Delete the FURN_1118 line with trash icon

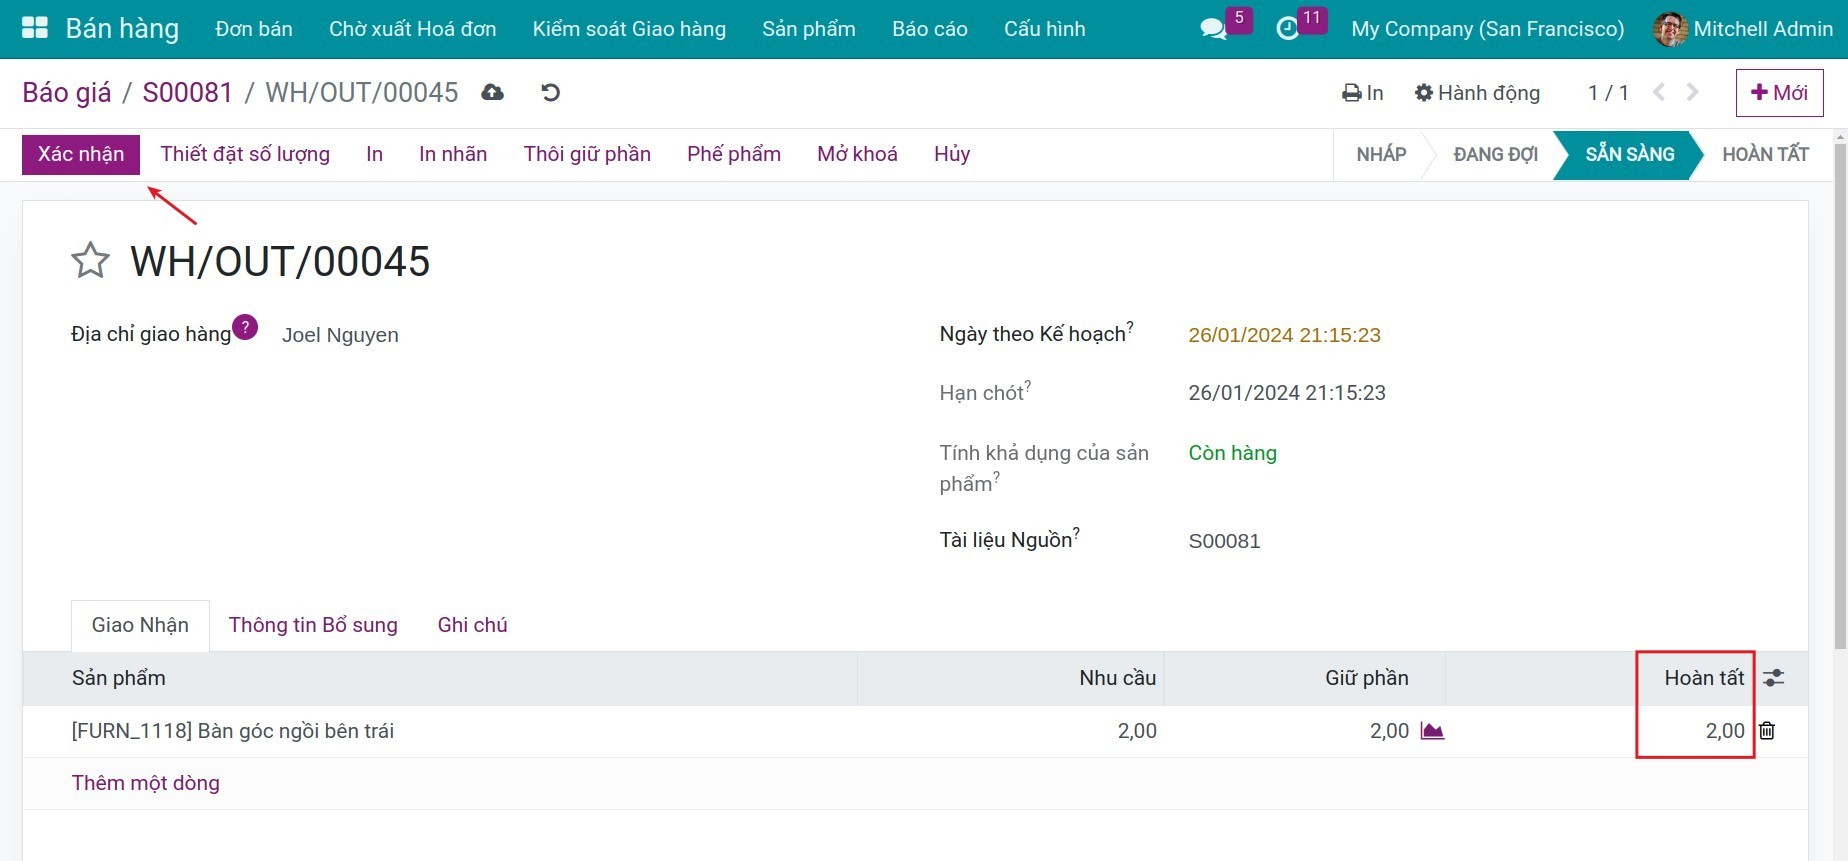coord(1767,731)
